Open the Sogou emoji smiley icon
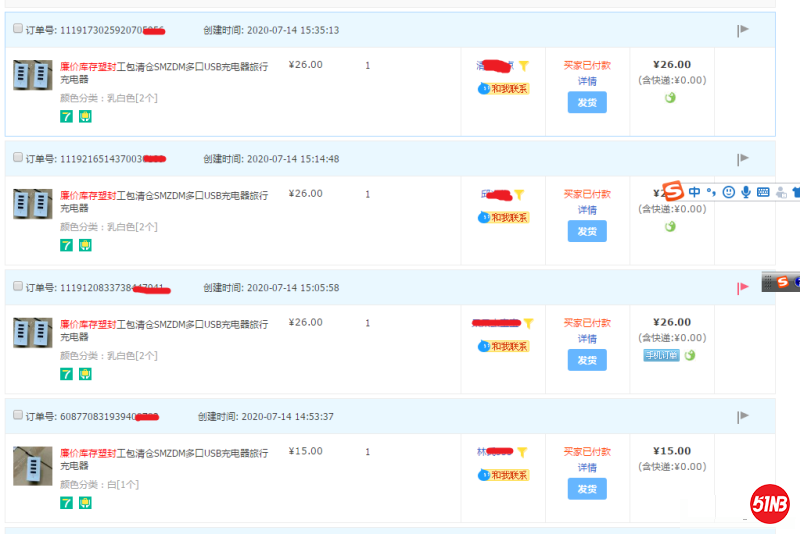 tap(728, 191)
